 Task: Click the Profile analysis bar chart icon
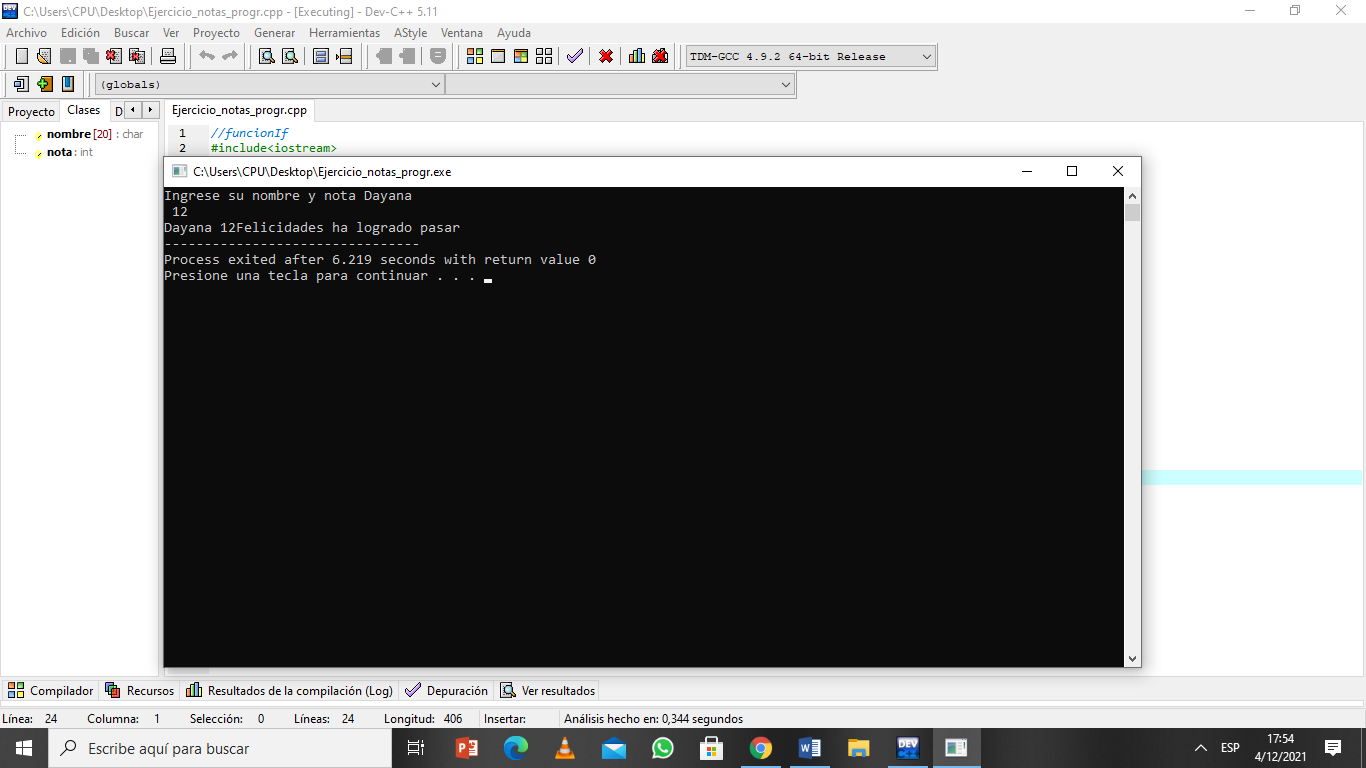(637, 56)
